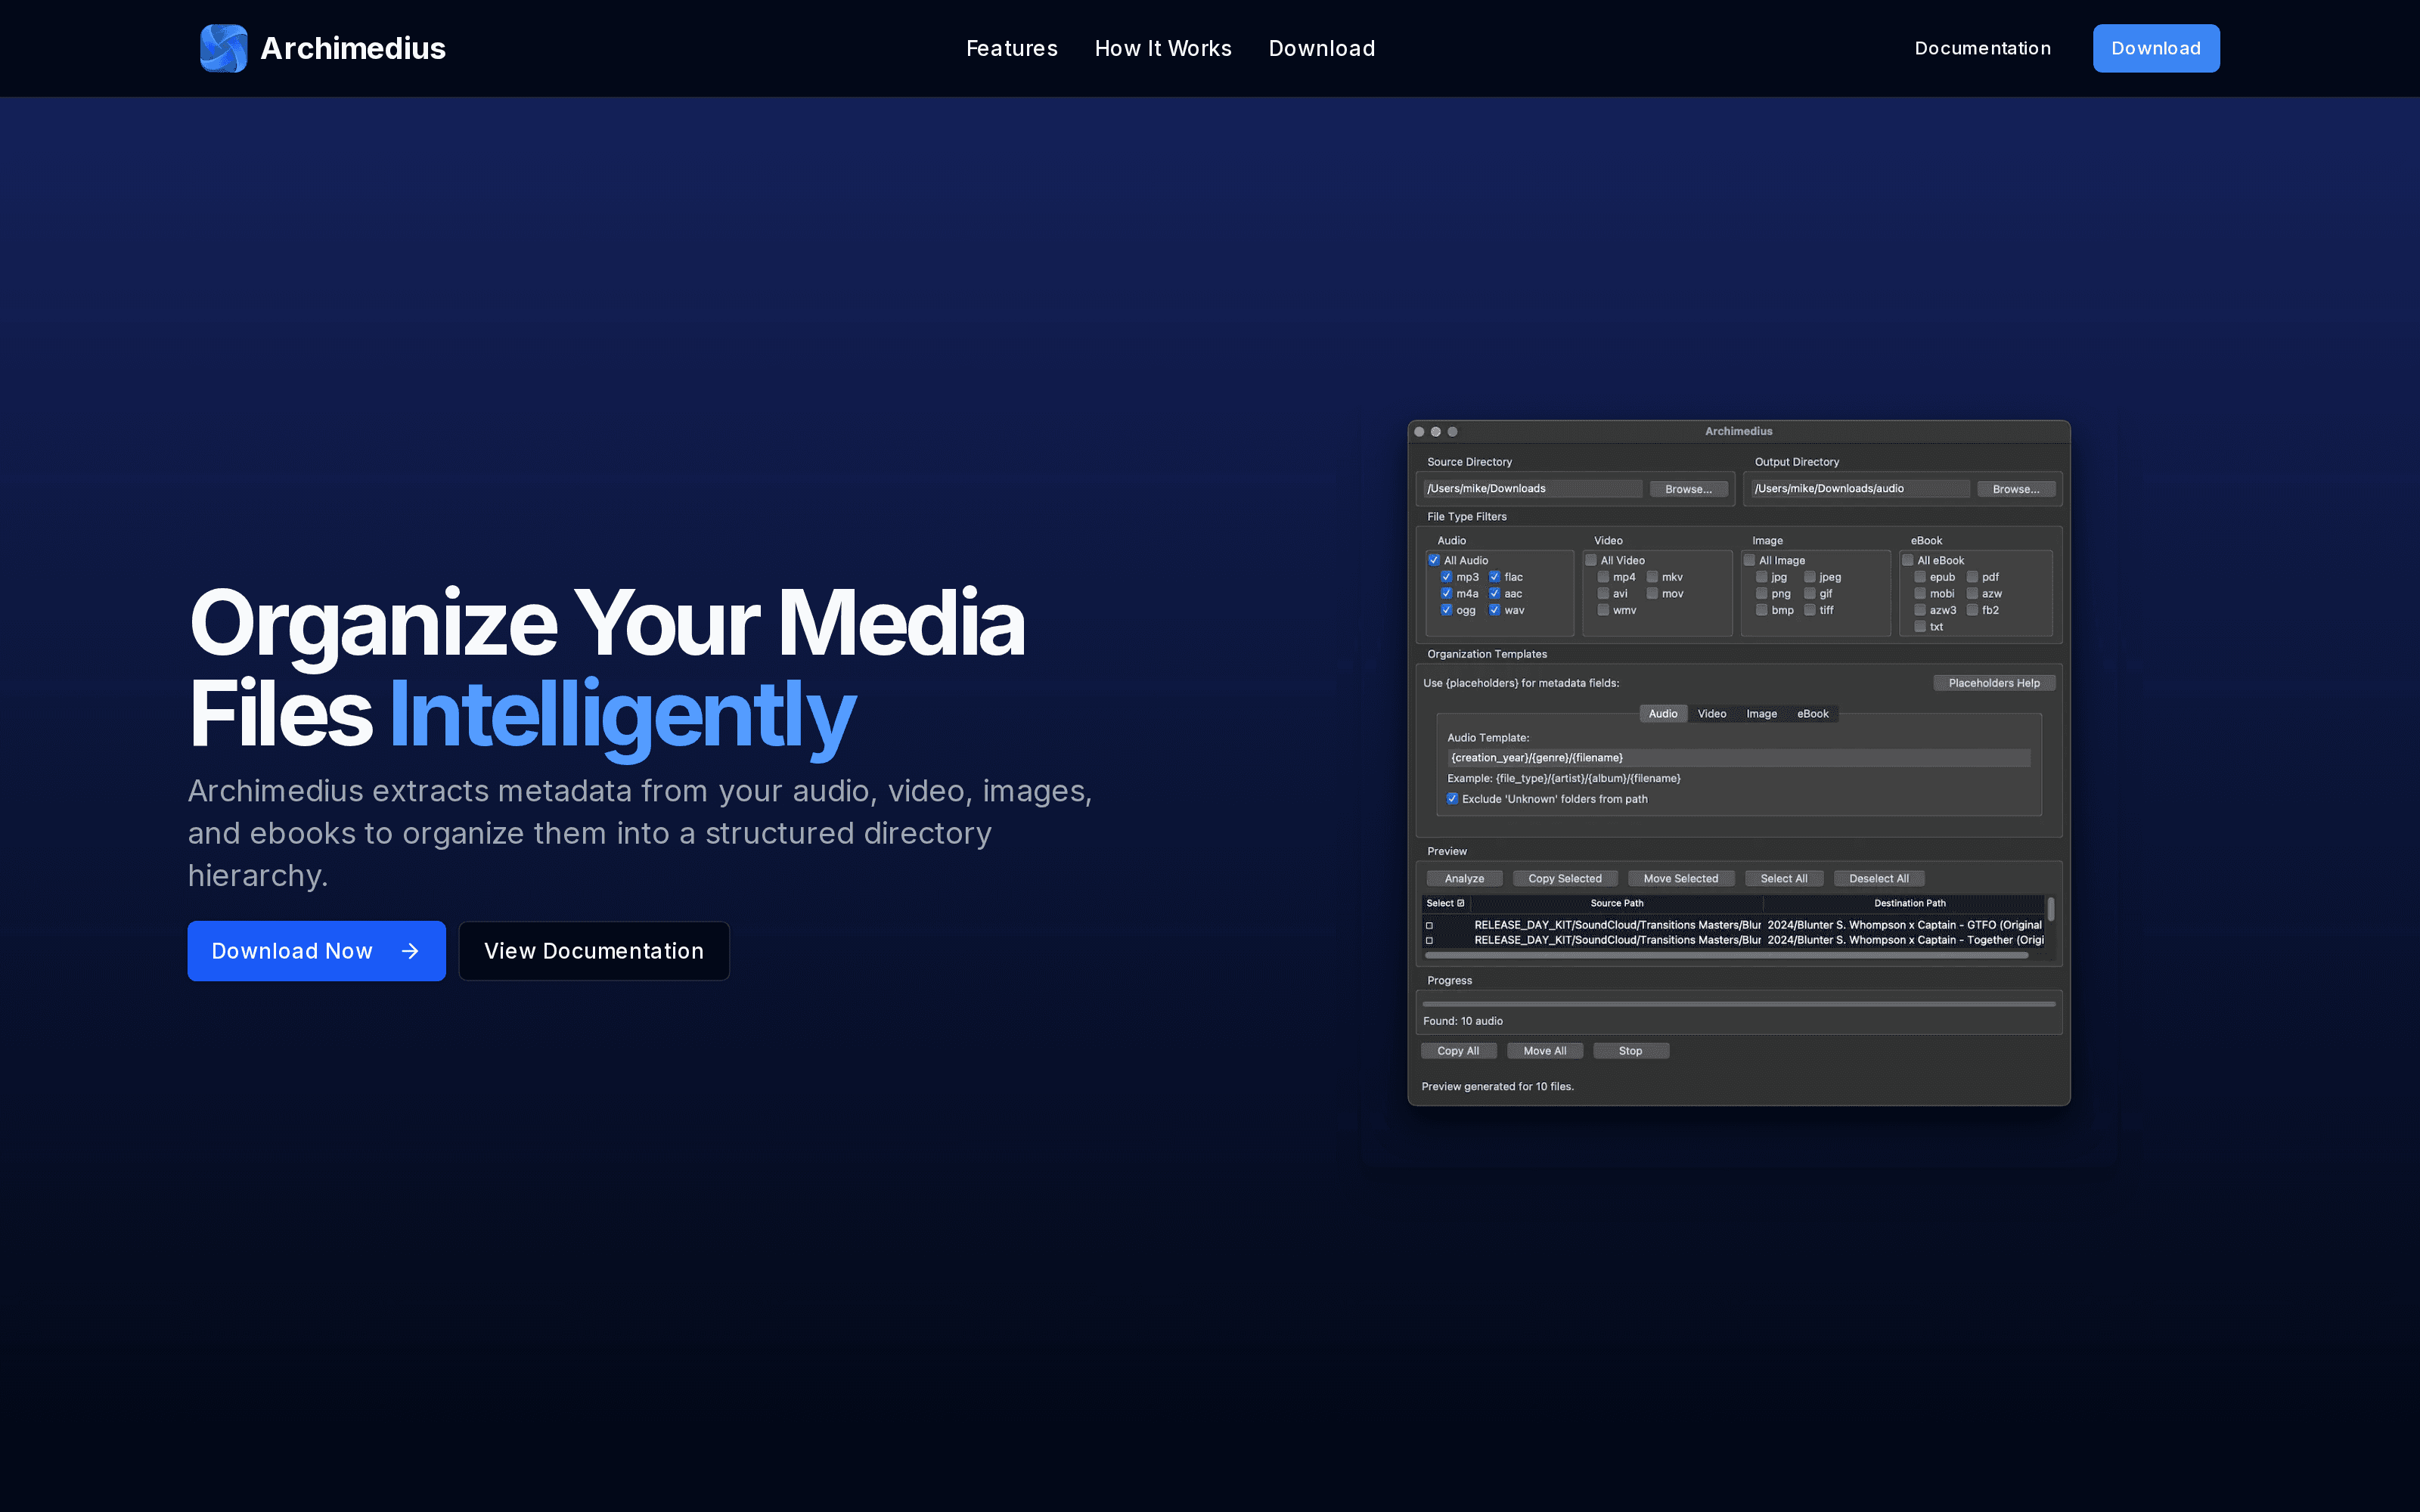Enable the All Image checkbox
This screenshot has height=1512, width=2420.
click(1749, 560)
